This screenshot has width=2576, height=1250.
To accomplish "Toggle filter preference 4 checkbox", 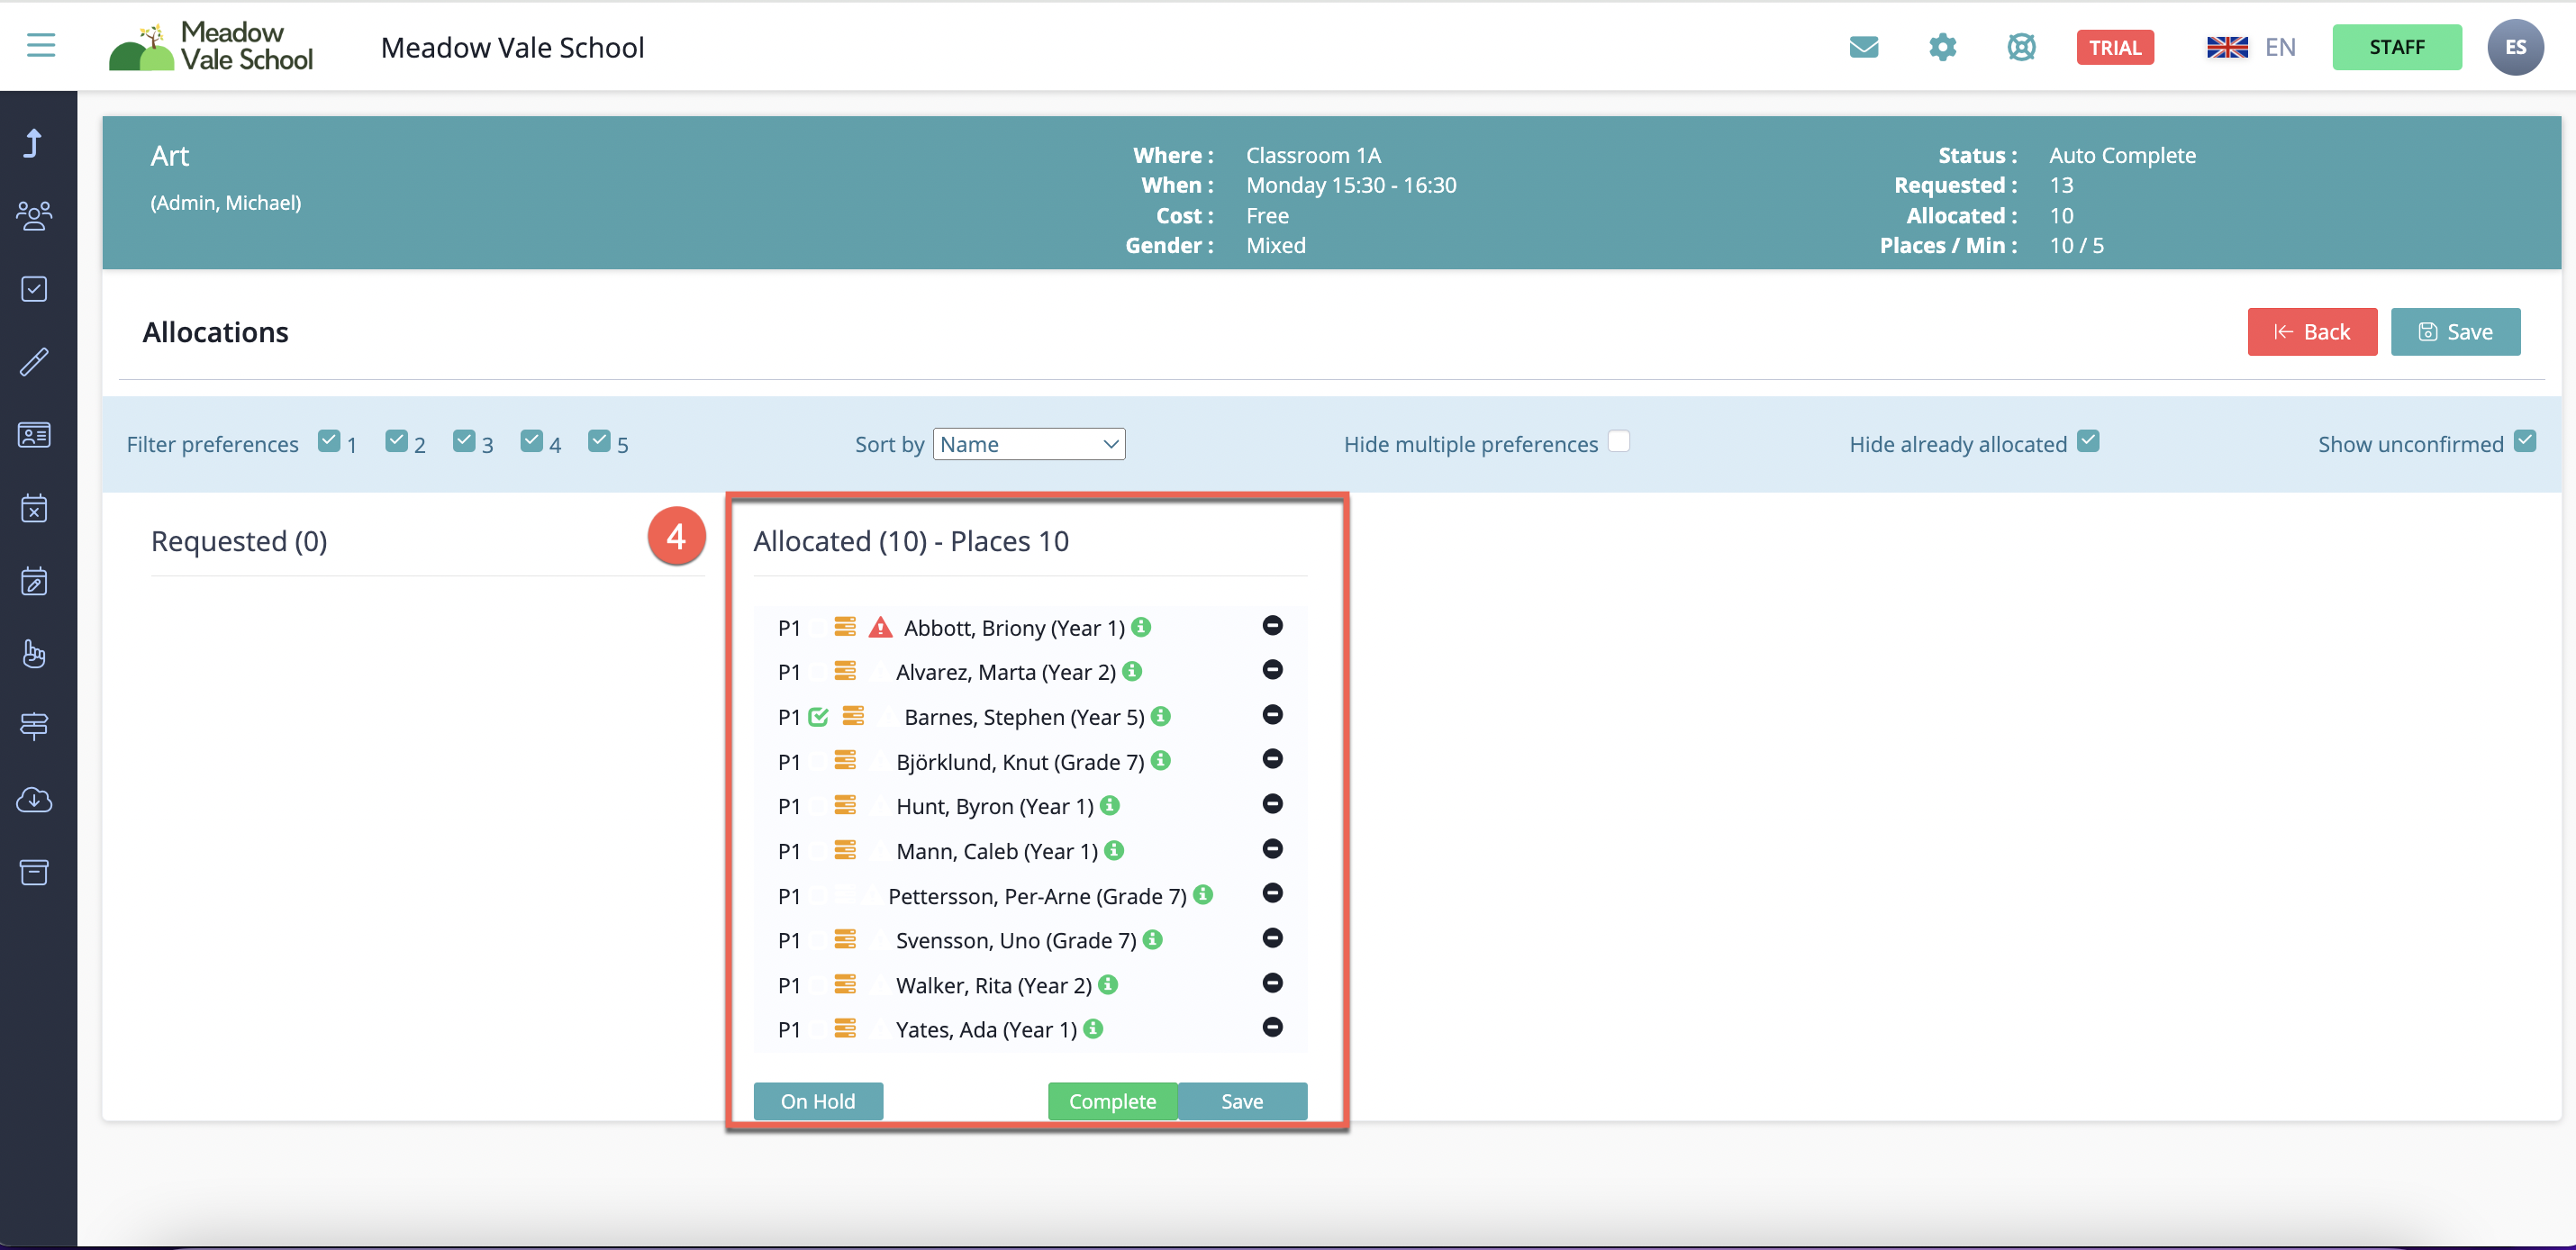I will point(532,441).
